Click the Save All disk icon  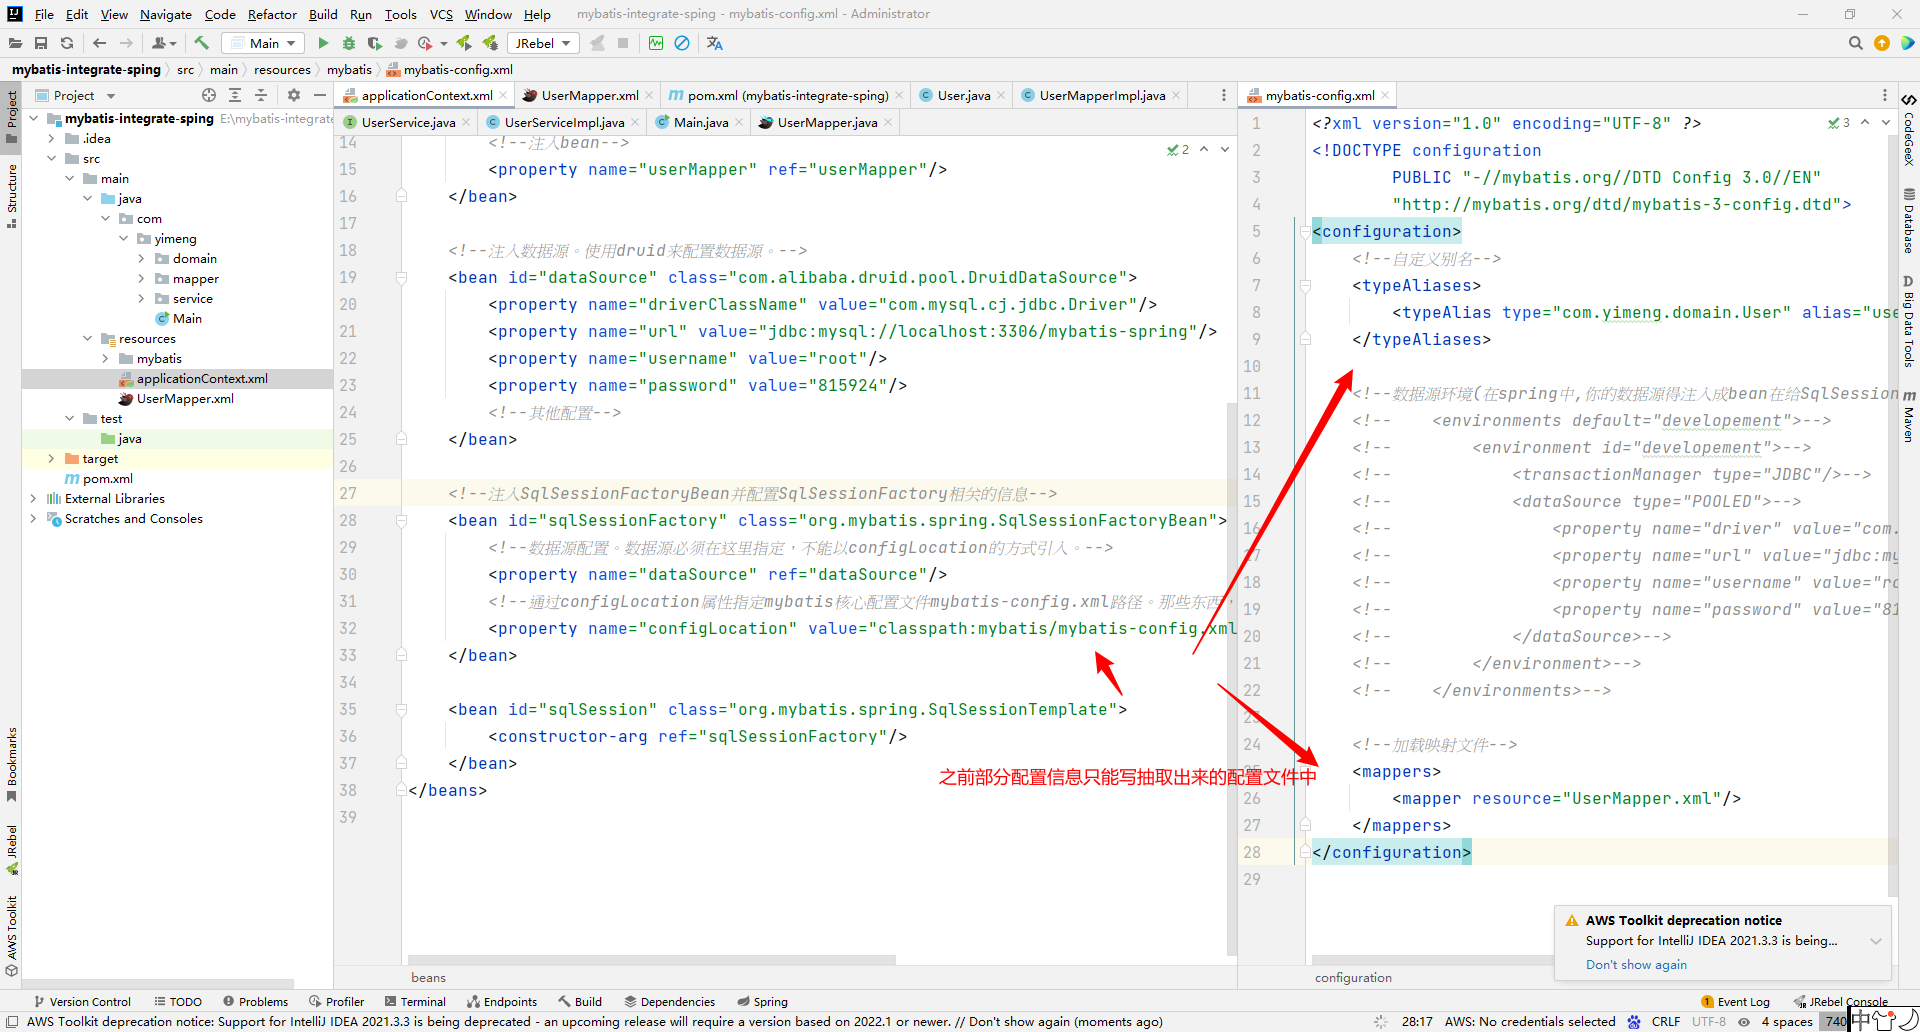(x=41, y=43)
